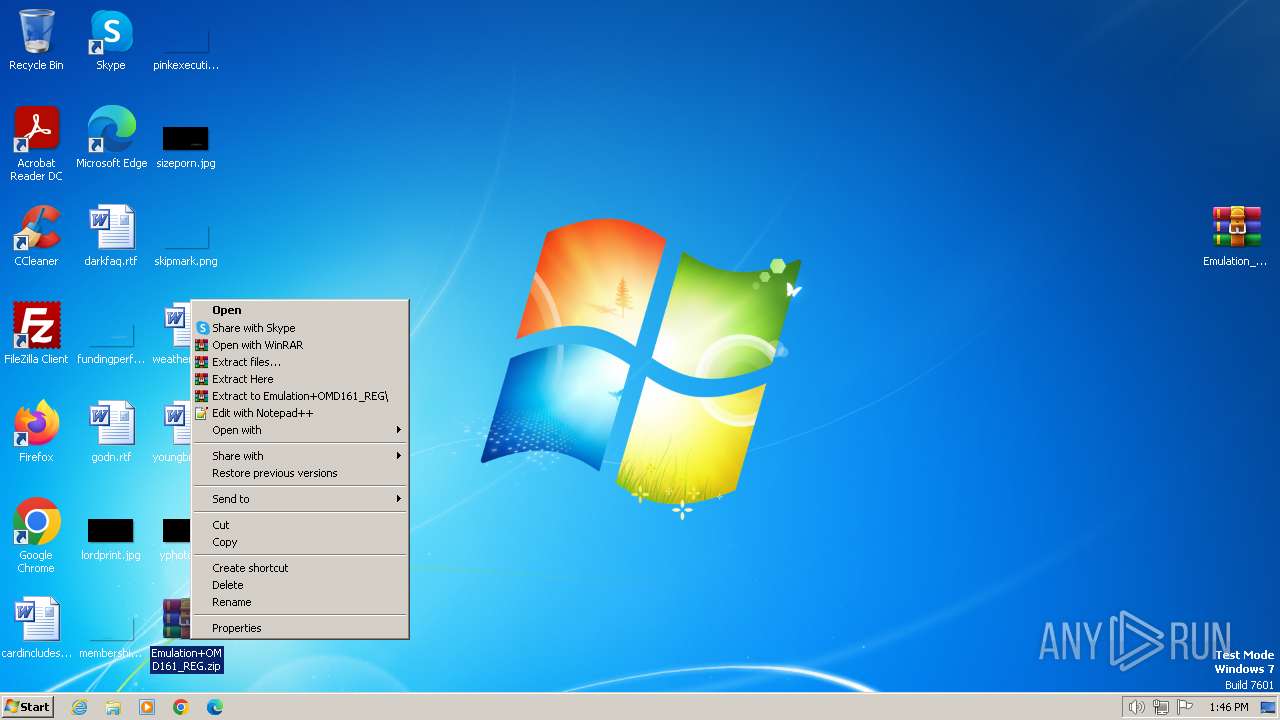Open the Recycle Bin desktop icon
The width and height of the screenshot is (1280, 720).
pyautogui.click(x=36, y=40)
